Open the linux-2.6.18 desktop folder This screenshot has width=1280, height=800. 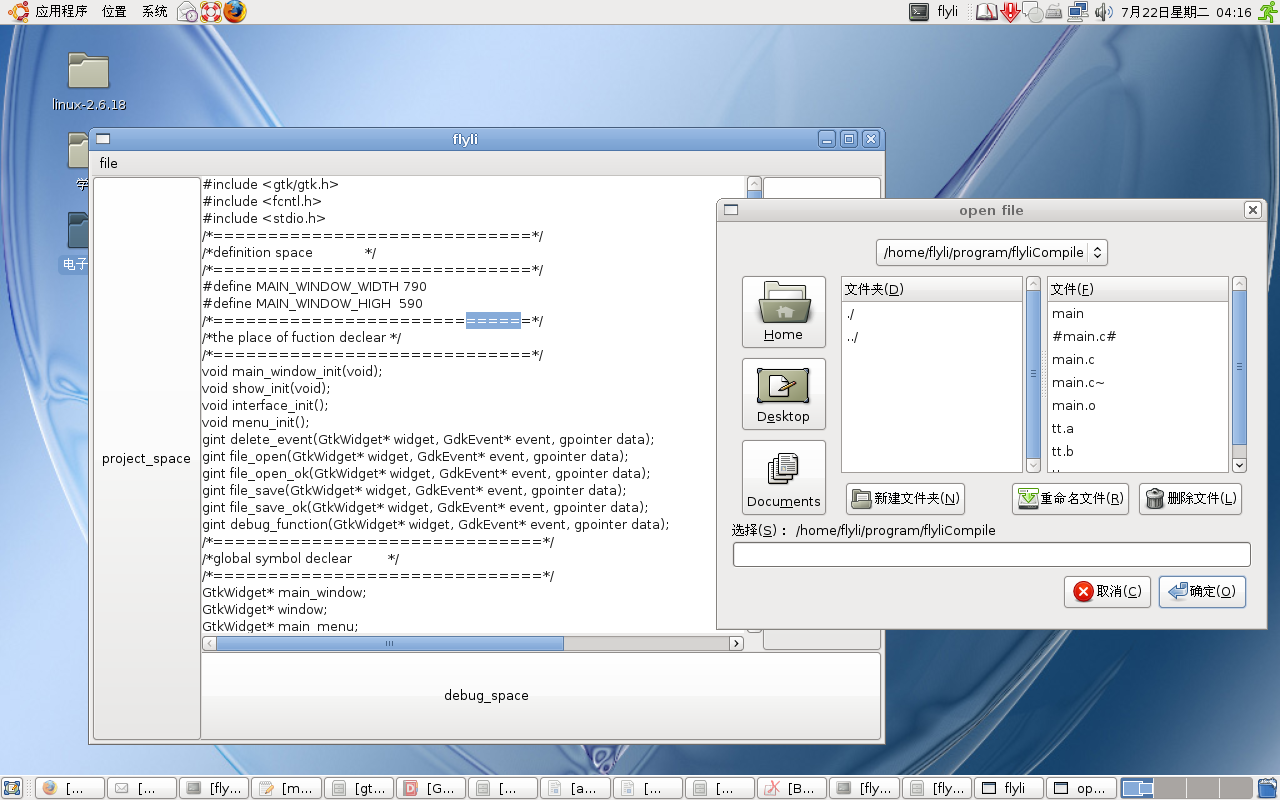(89, 82)
